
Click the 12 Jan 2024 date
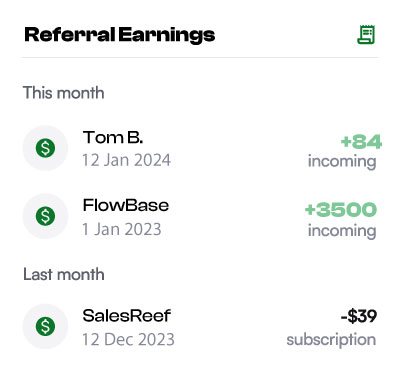click(126, 160)
